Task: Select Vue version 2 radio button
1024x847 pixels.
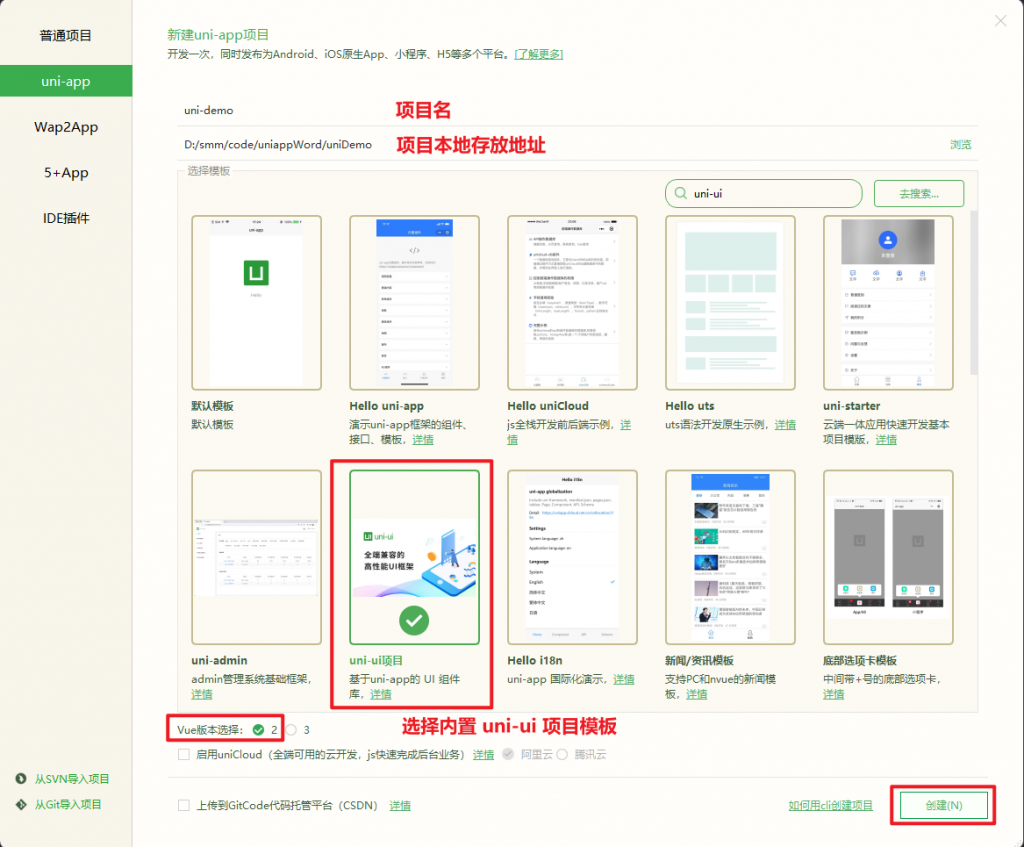Action: tap(259, 729)
